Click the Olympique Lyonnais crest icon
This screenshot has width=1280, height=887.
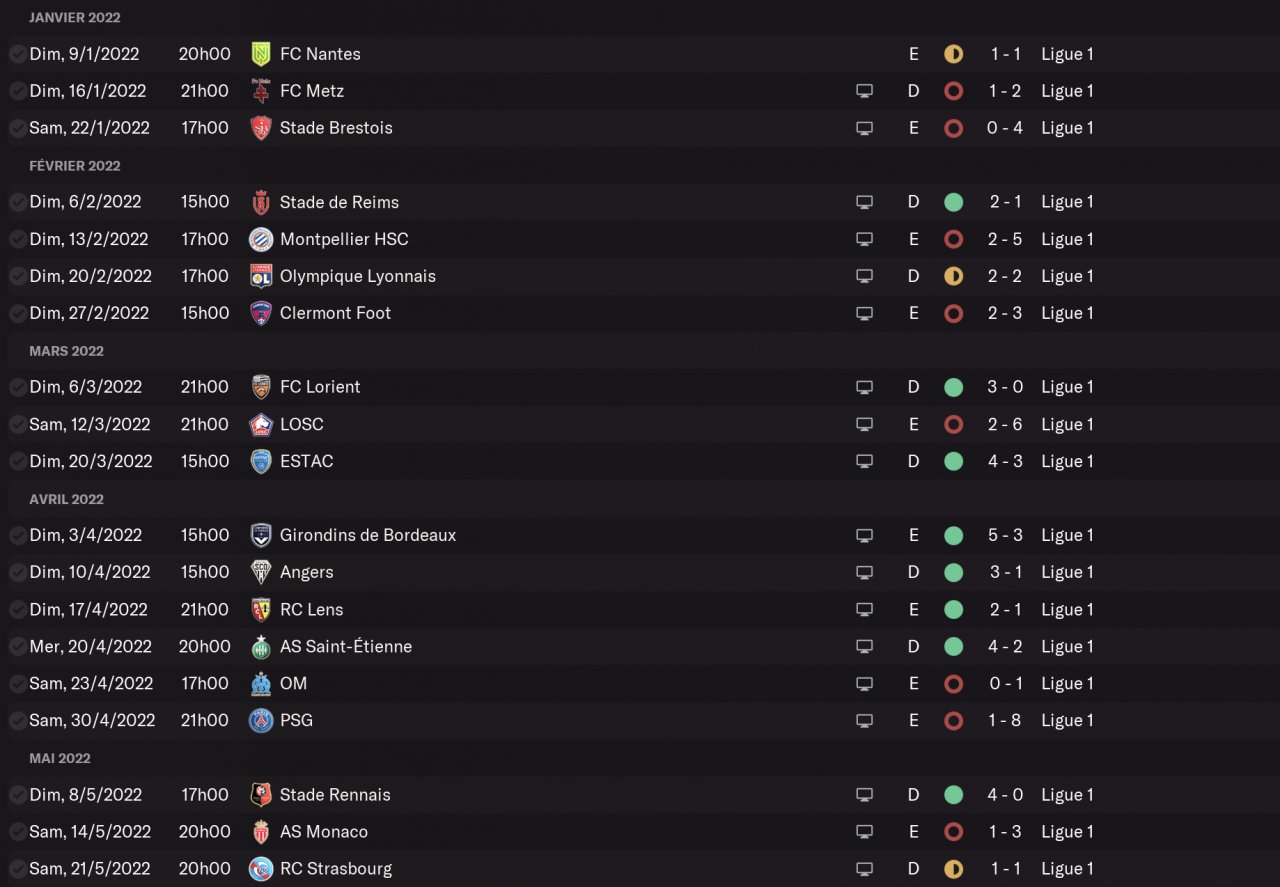click(261, 276)
